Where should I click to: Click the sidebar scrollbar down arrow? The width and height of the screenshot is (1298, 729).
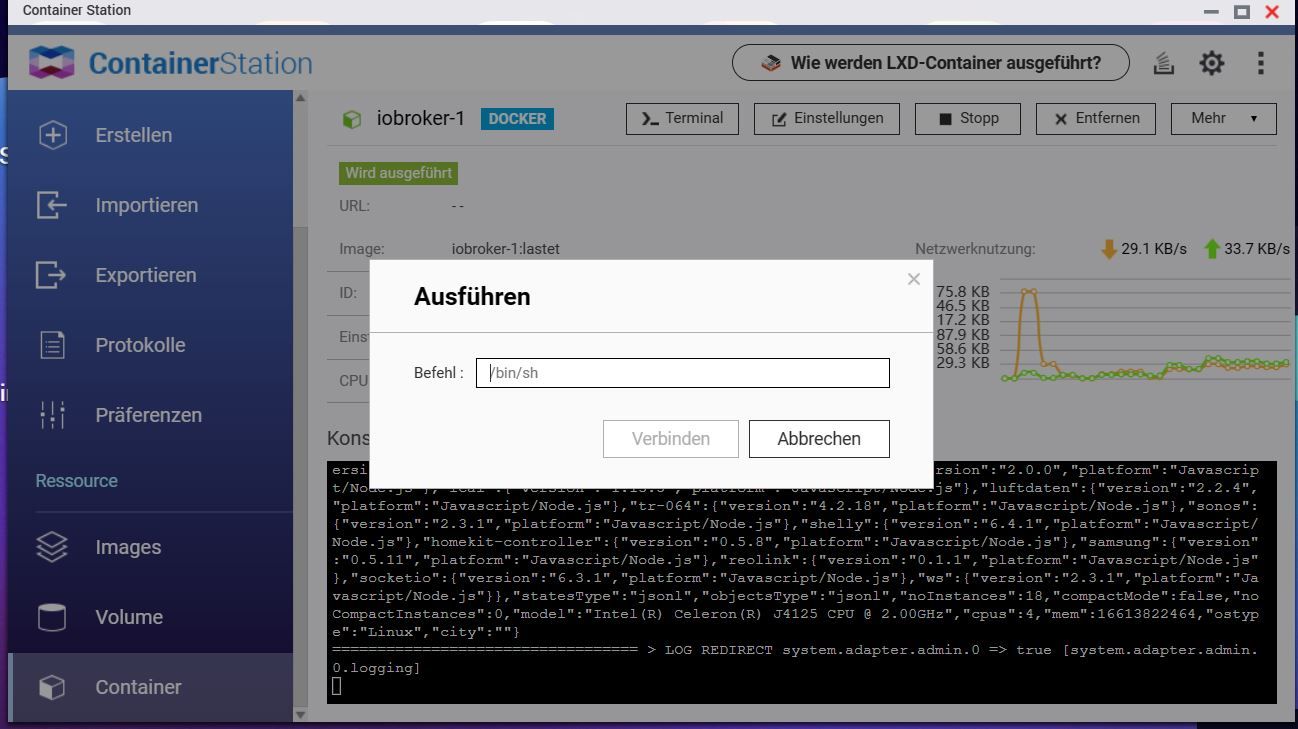[x=301, y=714]
